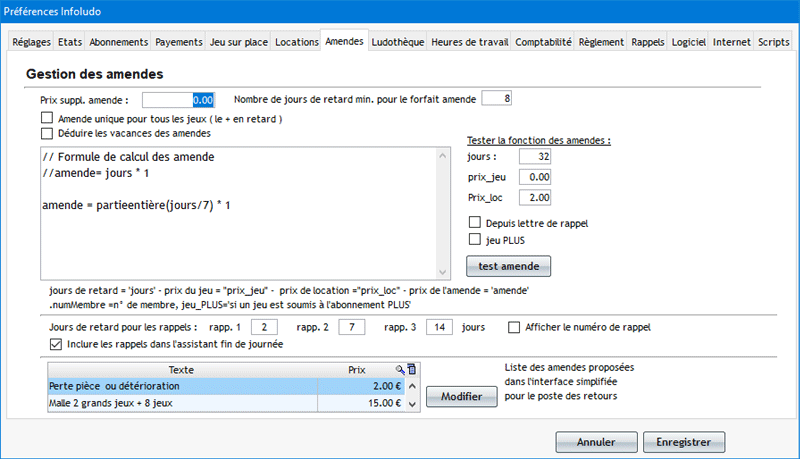
Task: Enable the jeu PLUS checkbox
Action: coord(475,240)
